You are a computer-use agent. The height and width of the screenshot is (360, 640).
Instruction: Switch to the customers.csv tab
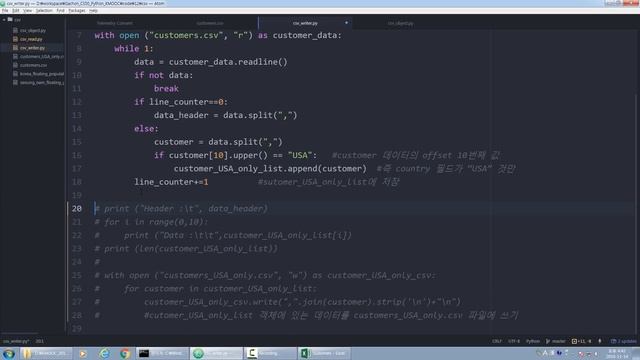coord(210,23)
